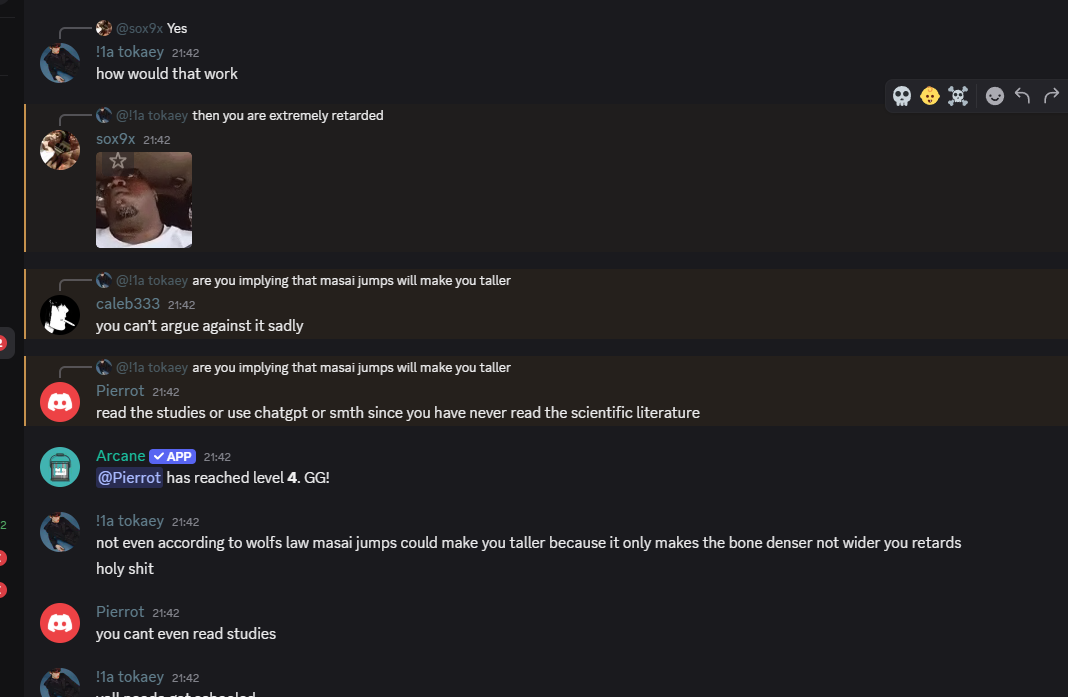This screenshot has height=697, width=1068.
Task: Click sox9x's profile avatar
Action: click(x=60, y=150)
